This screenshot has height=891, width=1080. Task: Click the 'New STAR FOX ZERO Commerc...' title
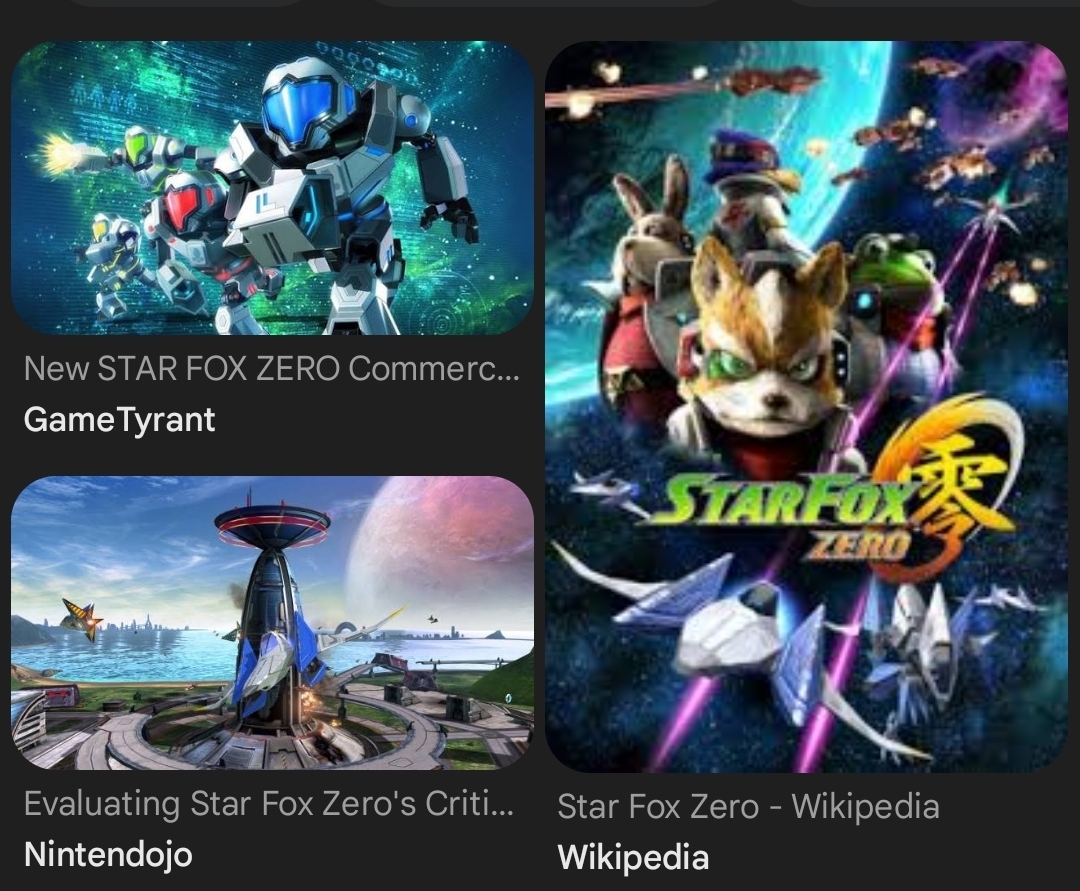point(271,369)
